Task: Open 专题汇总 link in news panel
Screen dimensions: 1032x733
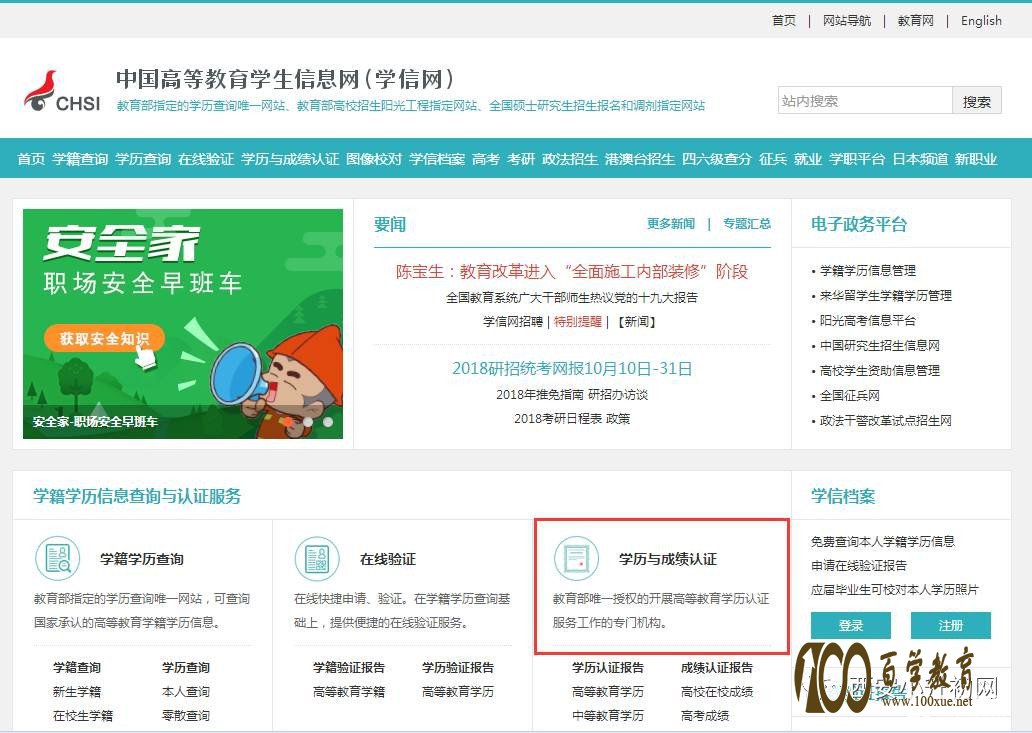Action: tap(747, 224)
